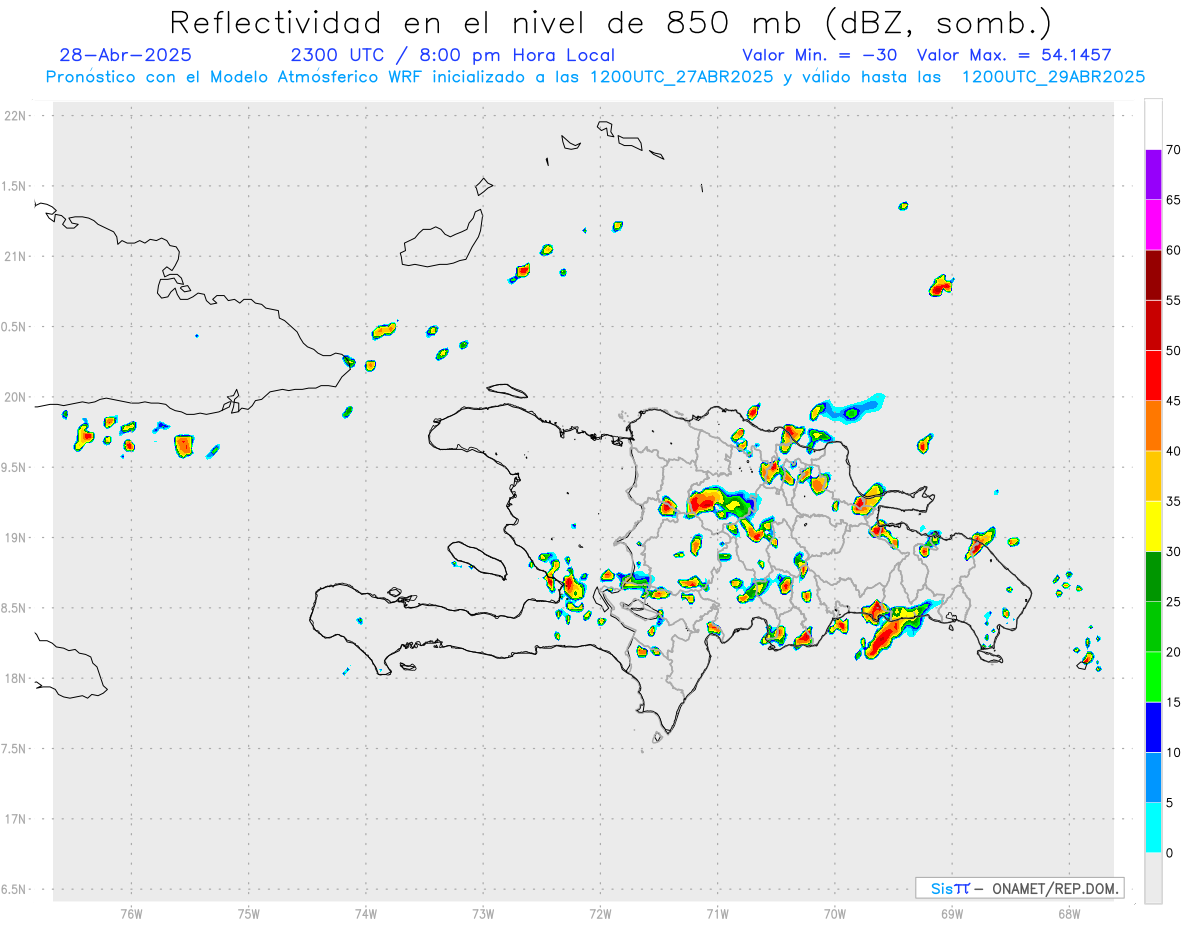Click the magenta 60-65 dBZ color band

coord(1153,225)
